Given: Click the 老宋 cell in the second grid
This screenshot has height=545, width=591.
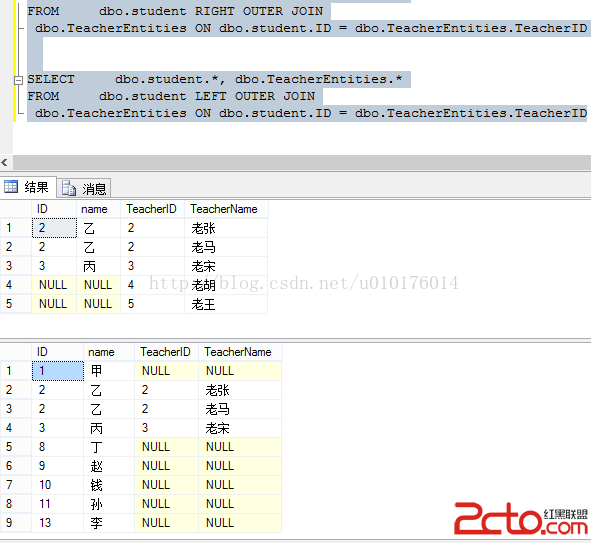Looking at the screenshot, I should click(240, 428).
